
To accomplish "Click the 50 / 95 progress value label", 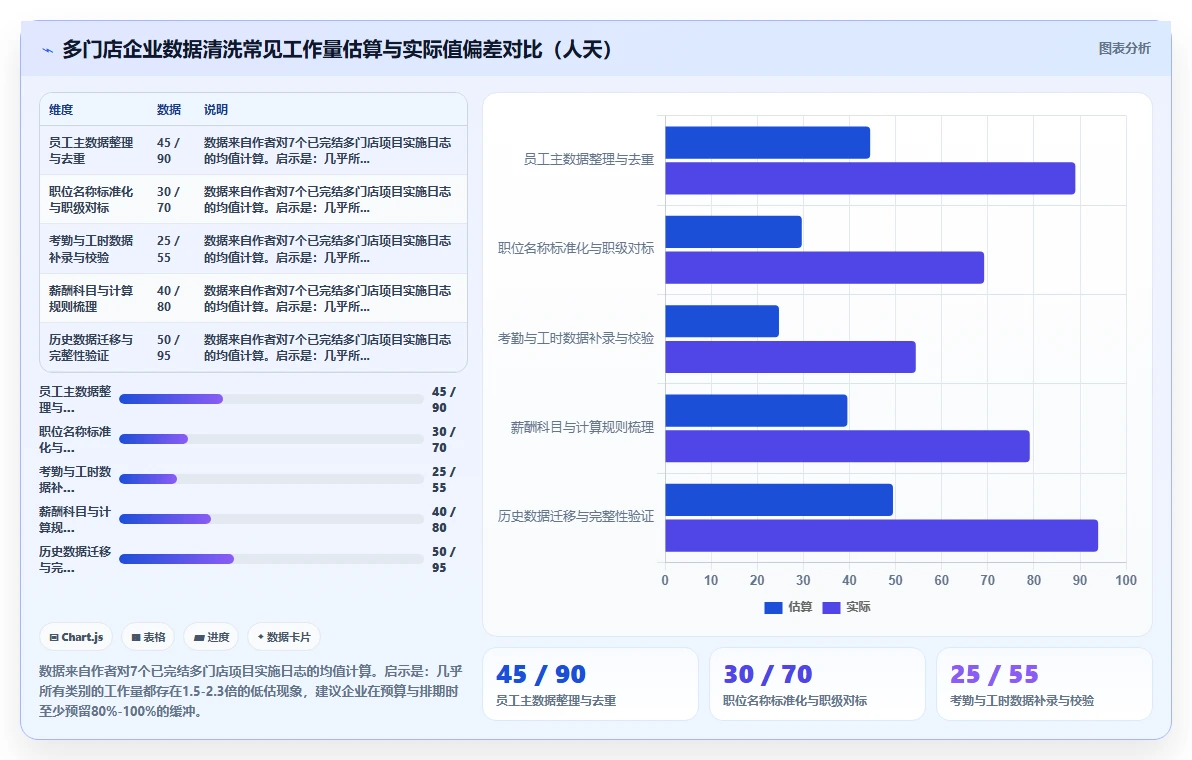I will [444, 559].
